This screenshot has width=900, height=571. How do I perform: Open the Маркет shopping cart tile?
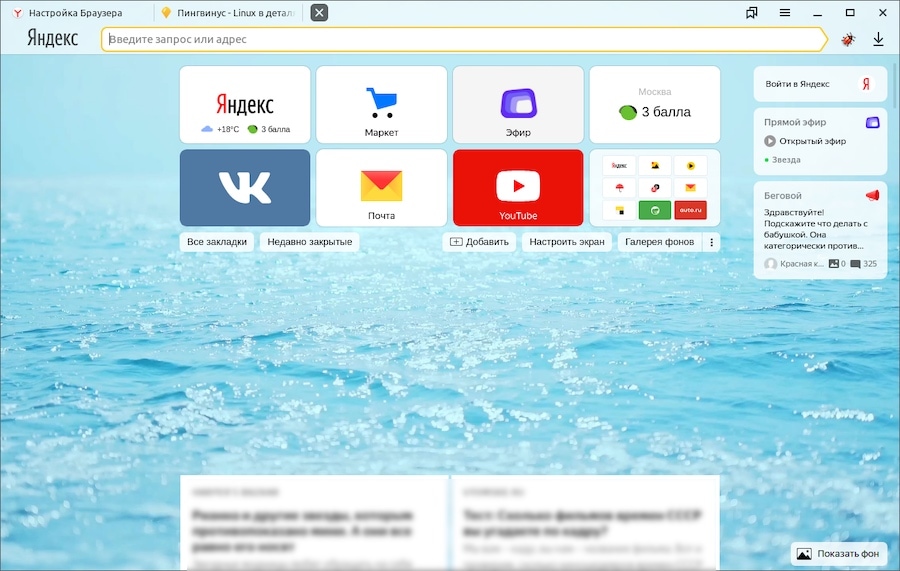tap(381, 104)
